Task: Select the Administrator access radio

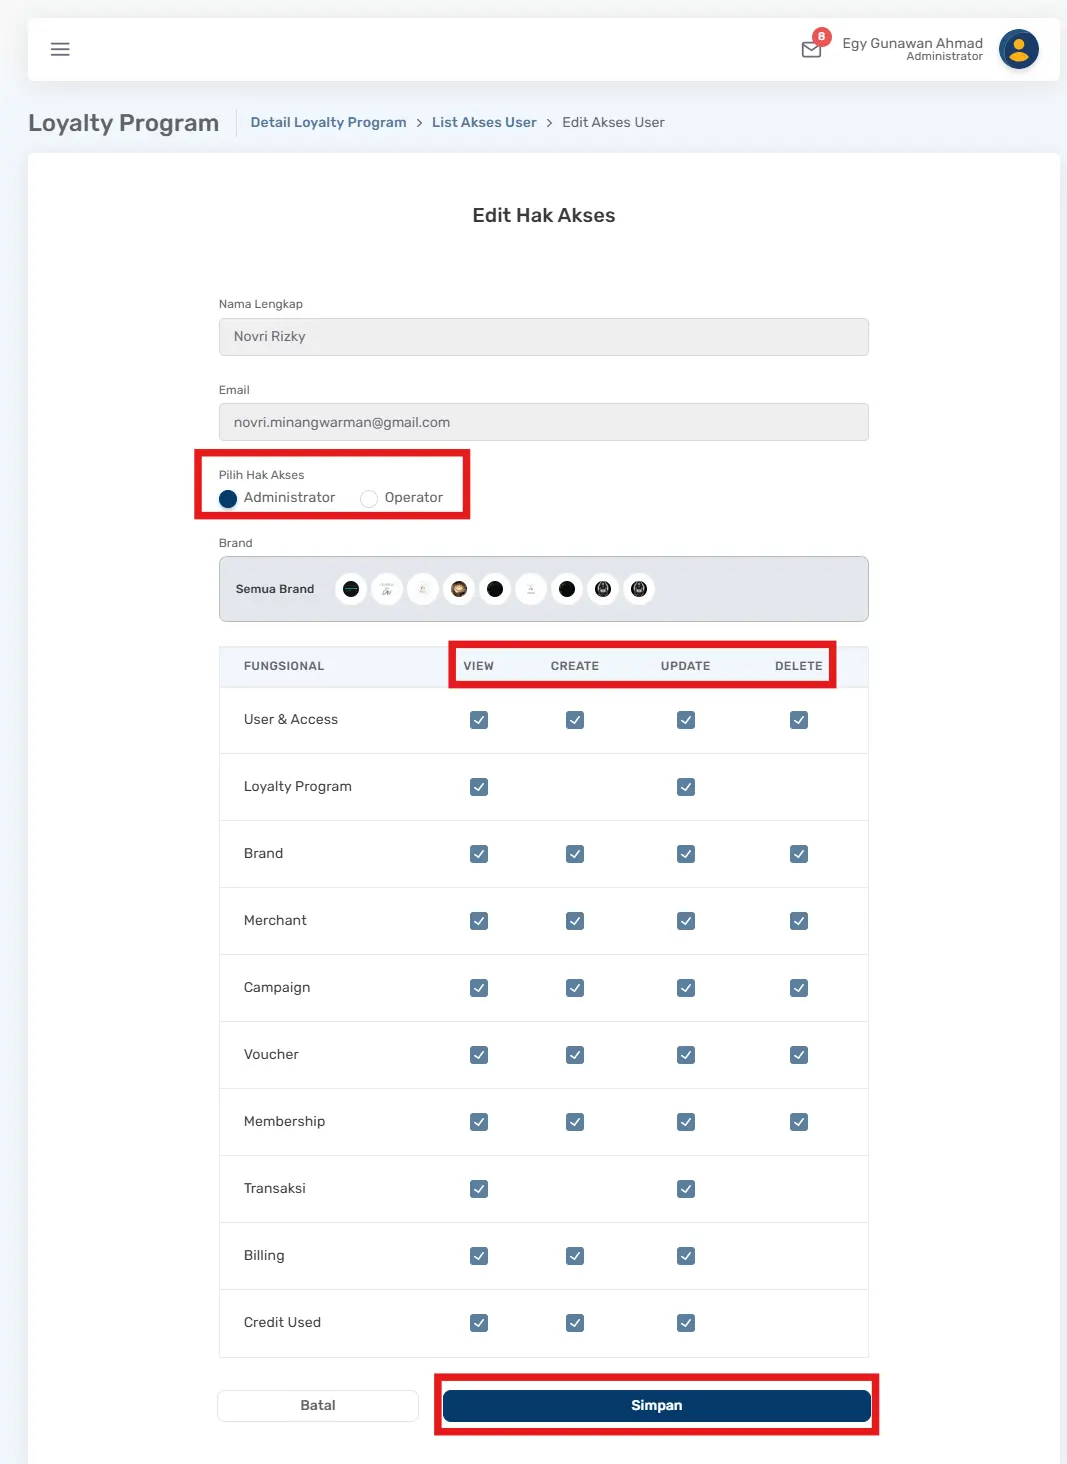Action: 228,498
